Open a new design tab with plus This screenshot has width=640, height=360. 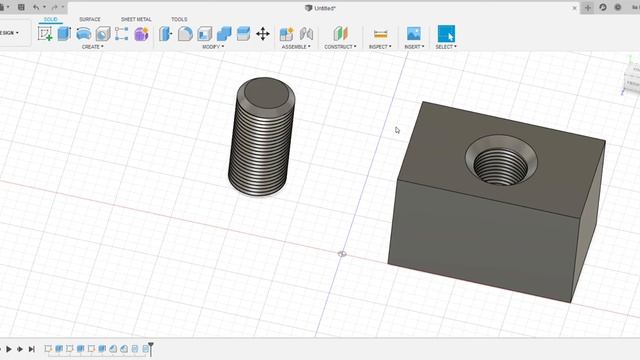click(588, 7)
